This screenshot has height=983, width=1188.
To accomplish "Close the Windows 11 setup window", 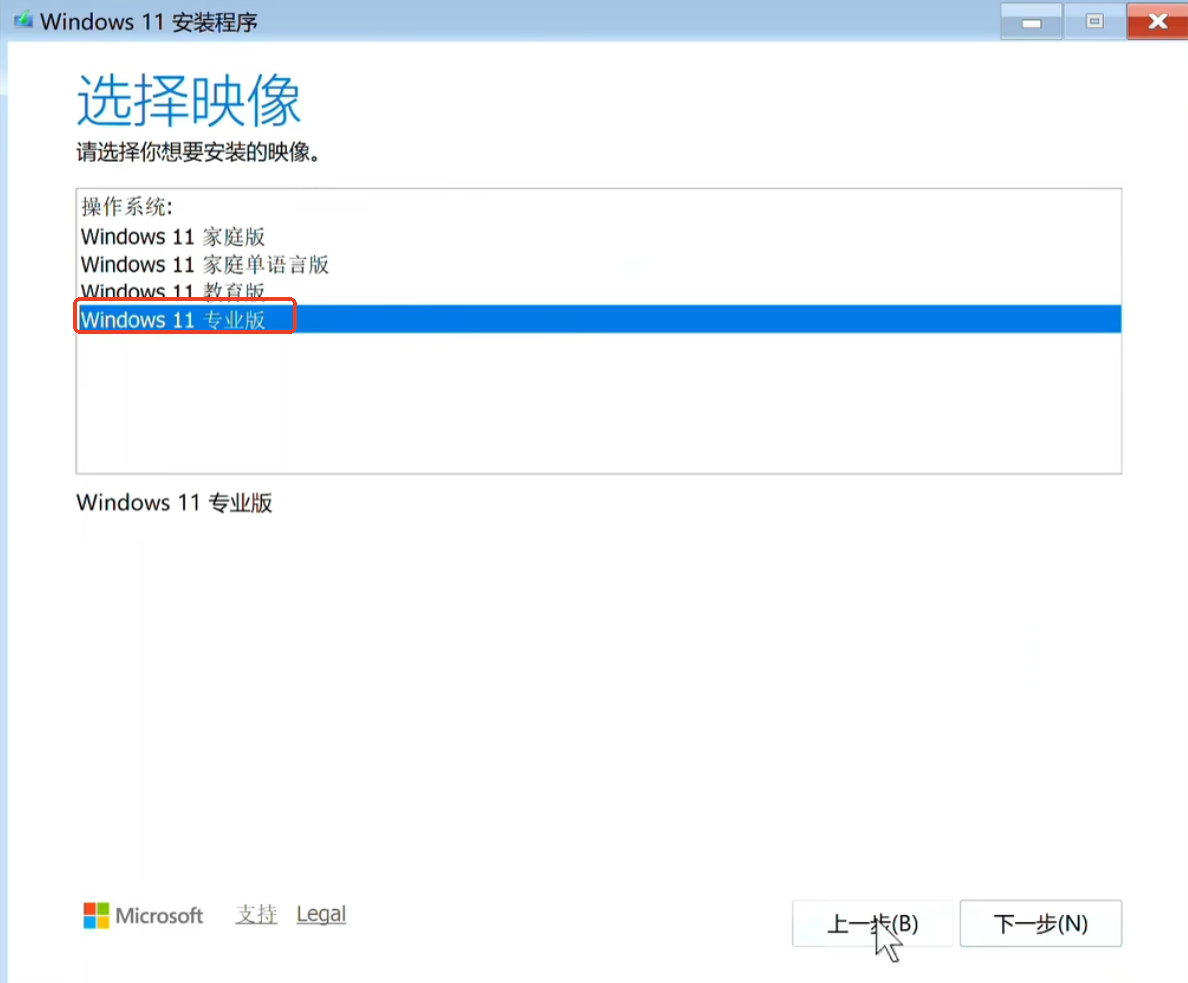I will click(x=1157, y=21).
